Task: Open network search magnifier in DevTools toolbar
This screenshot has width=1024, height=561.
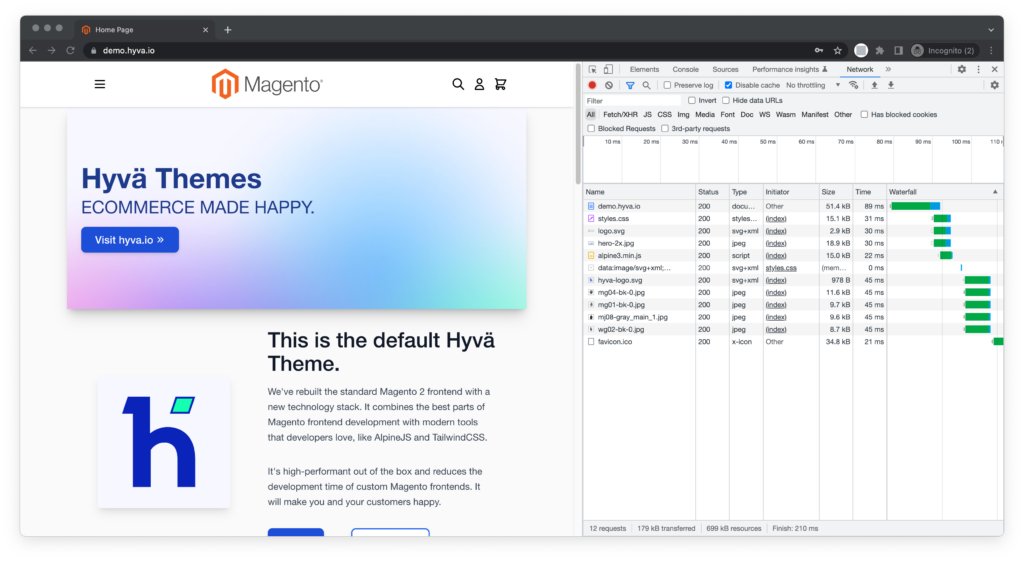Action: click(x=647, y=85)
